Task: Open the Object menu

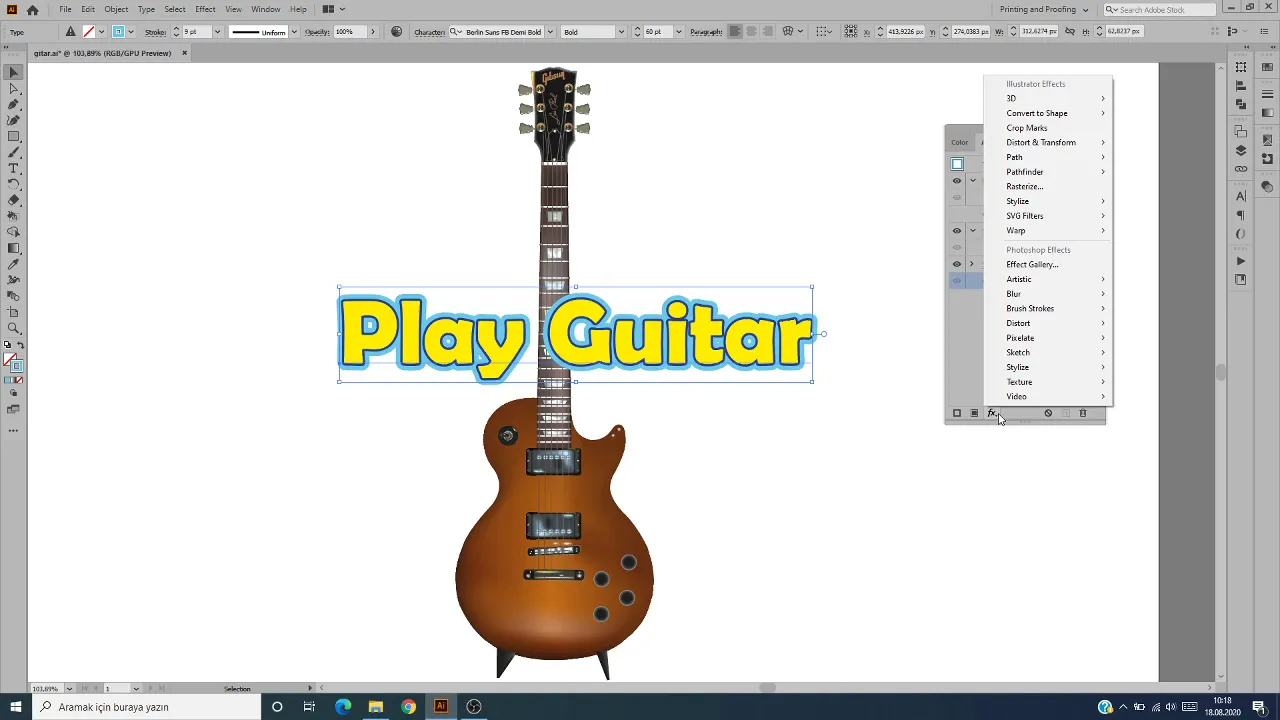Action: [x=116, y=9]
